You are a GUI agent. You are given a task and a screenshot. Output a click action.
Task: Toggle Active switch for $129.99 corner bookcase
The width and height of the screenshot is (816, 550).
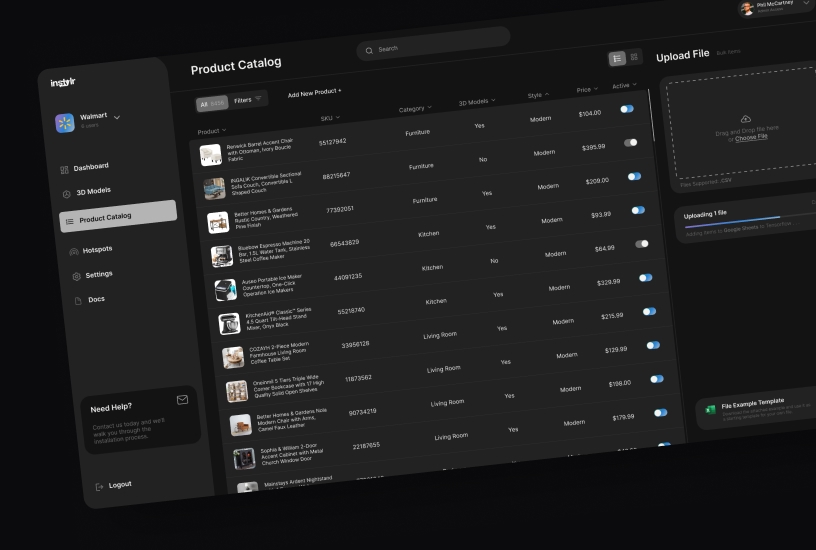[653, 346]
